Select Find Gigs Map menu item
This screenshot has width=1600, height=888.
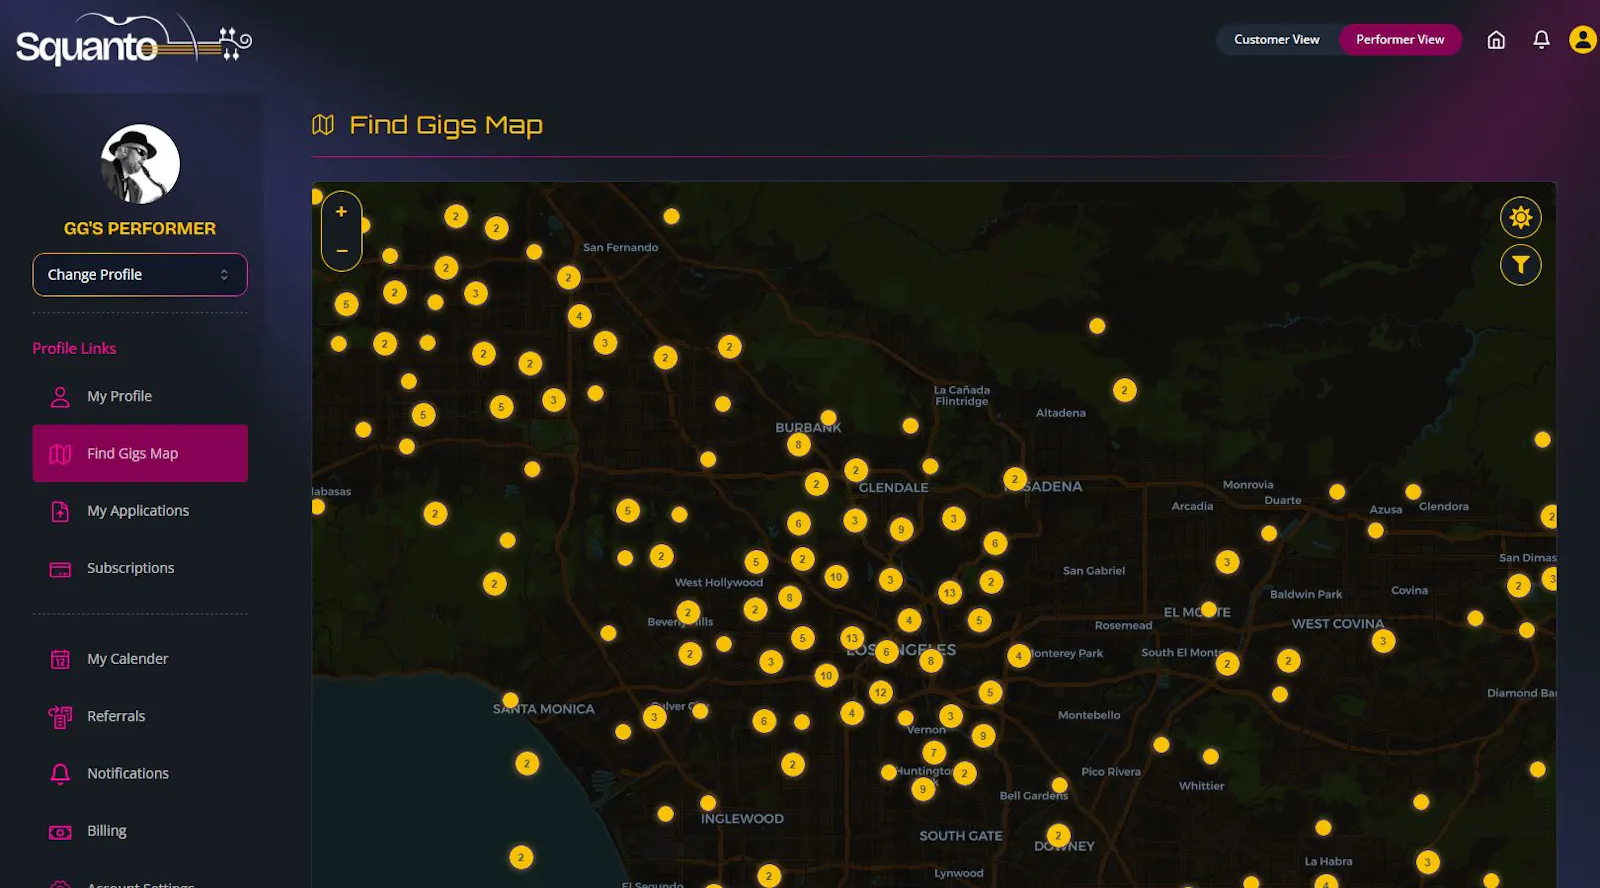pyautogui.click(x=140, y=454)
